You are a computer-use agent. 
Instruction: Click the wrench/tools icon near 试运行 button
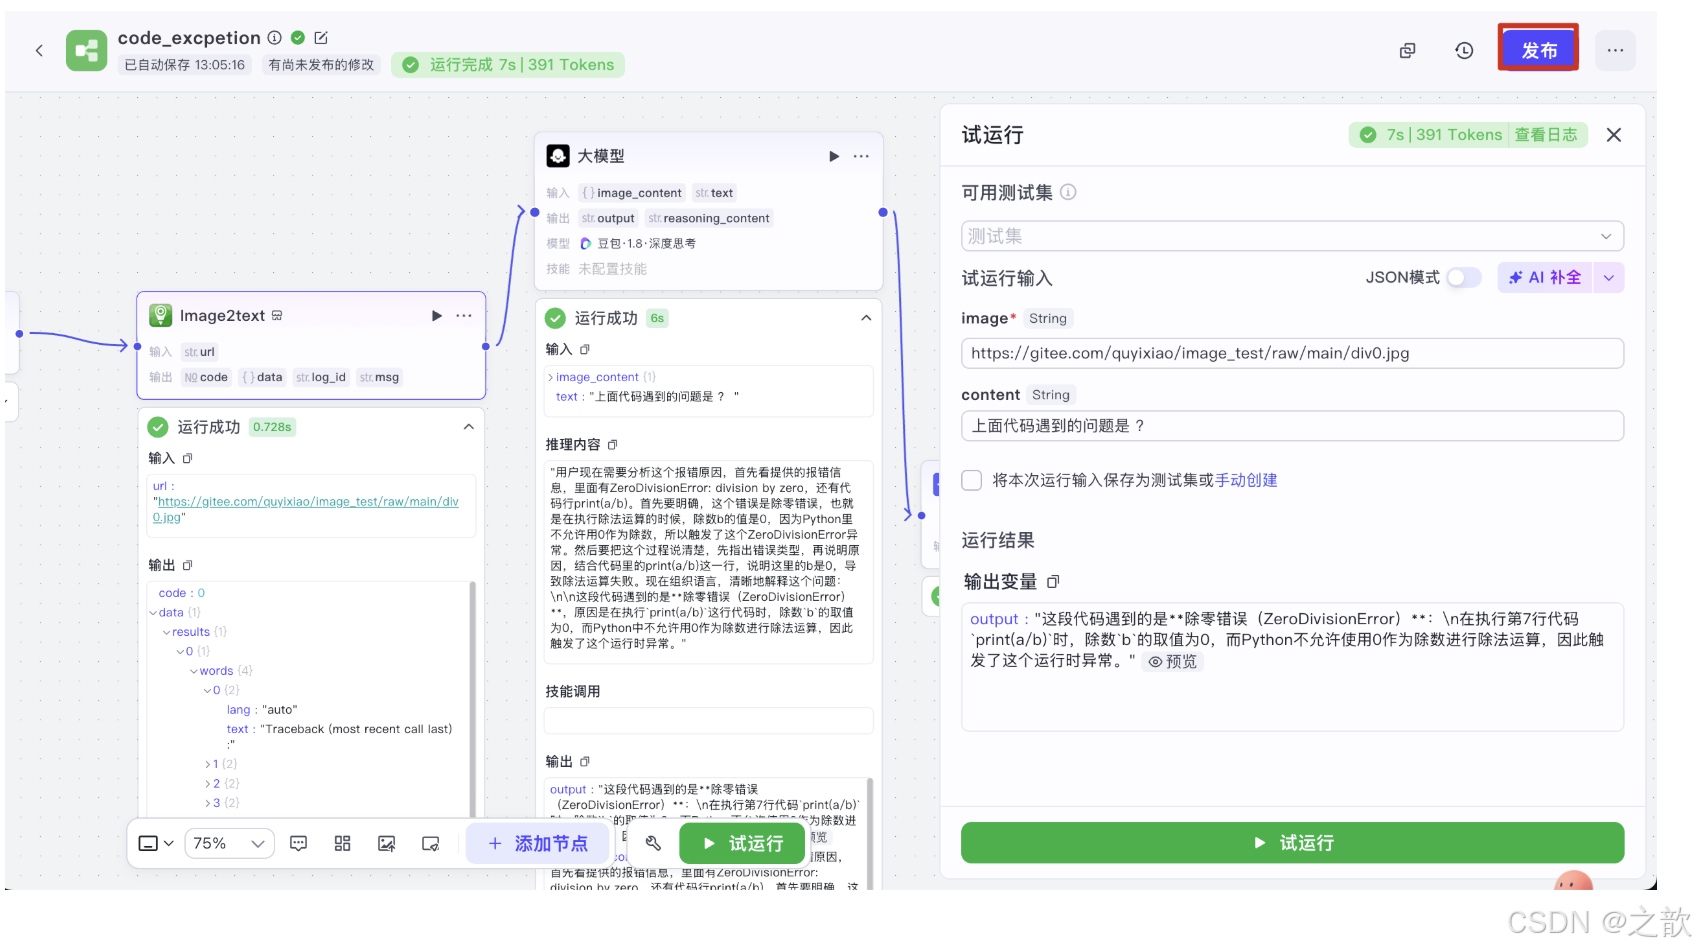pyautogui.click(x=653, y=843)
